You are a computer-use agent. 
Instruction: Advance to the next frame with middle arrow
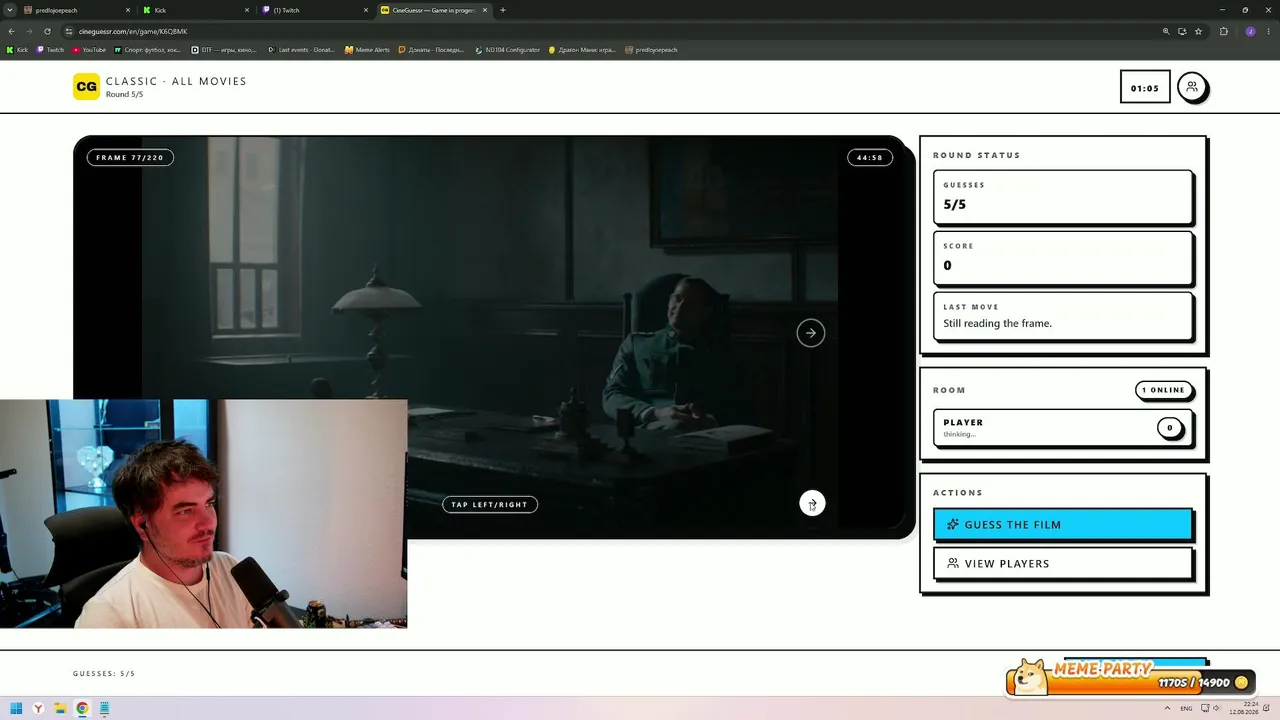pos(811,333)
